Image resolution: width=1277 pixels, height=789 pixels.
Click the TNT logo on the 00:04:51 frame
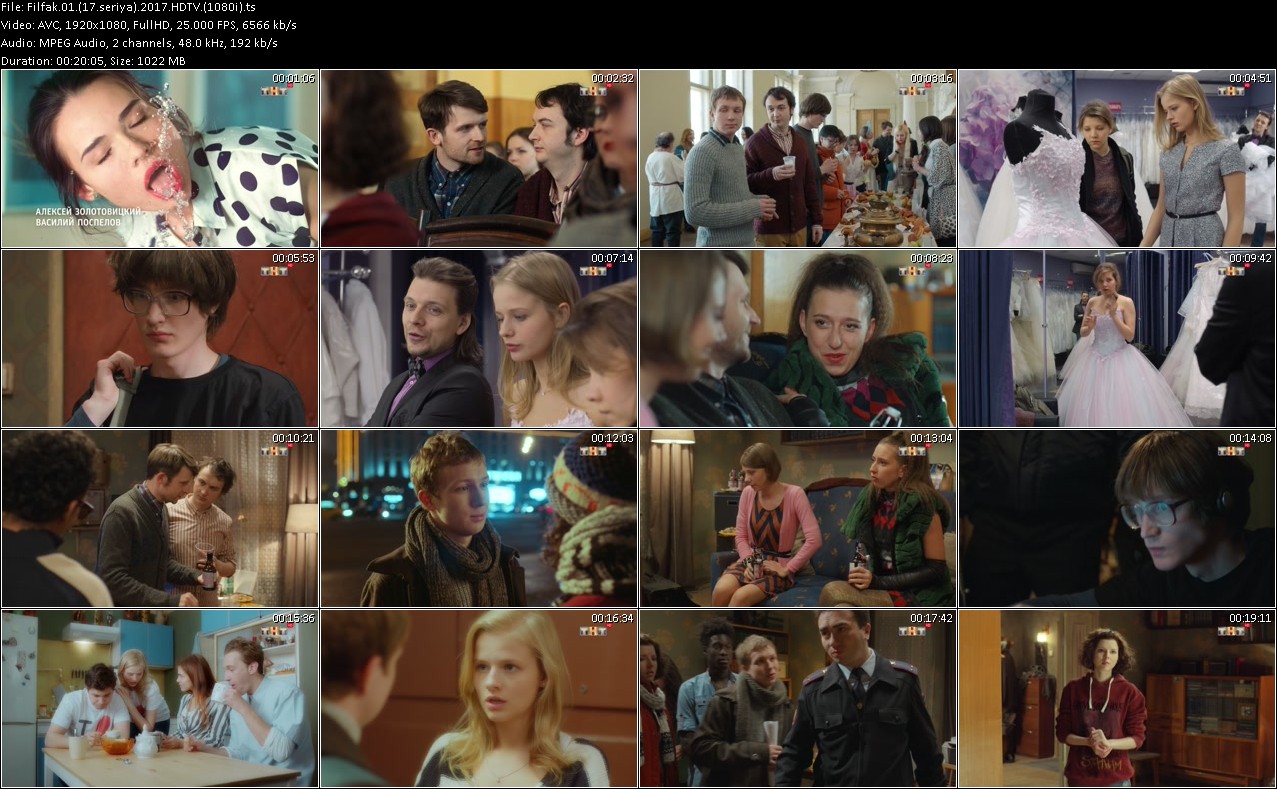(x=1232, y=91)
